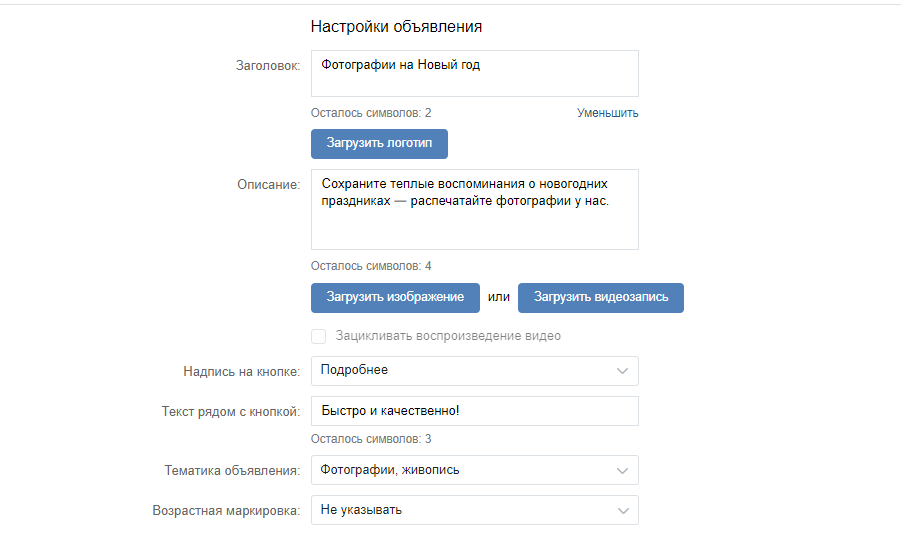The width and height of the screenshot is (901, 546).
Task: Click the 'Уменьшить' link
Action: 607,113
